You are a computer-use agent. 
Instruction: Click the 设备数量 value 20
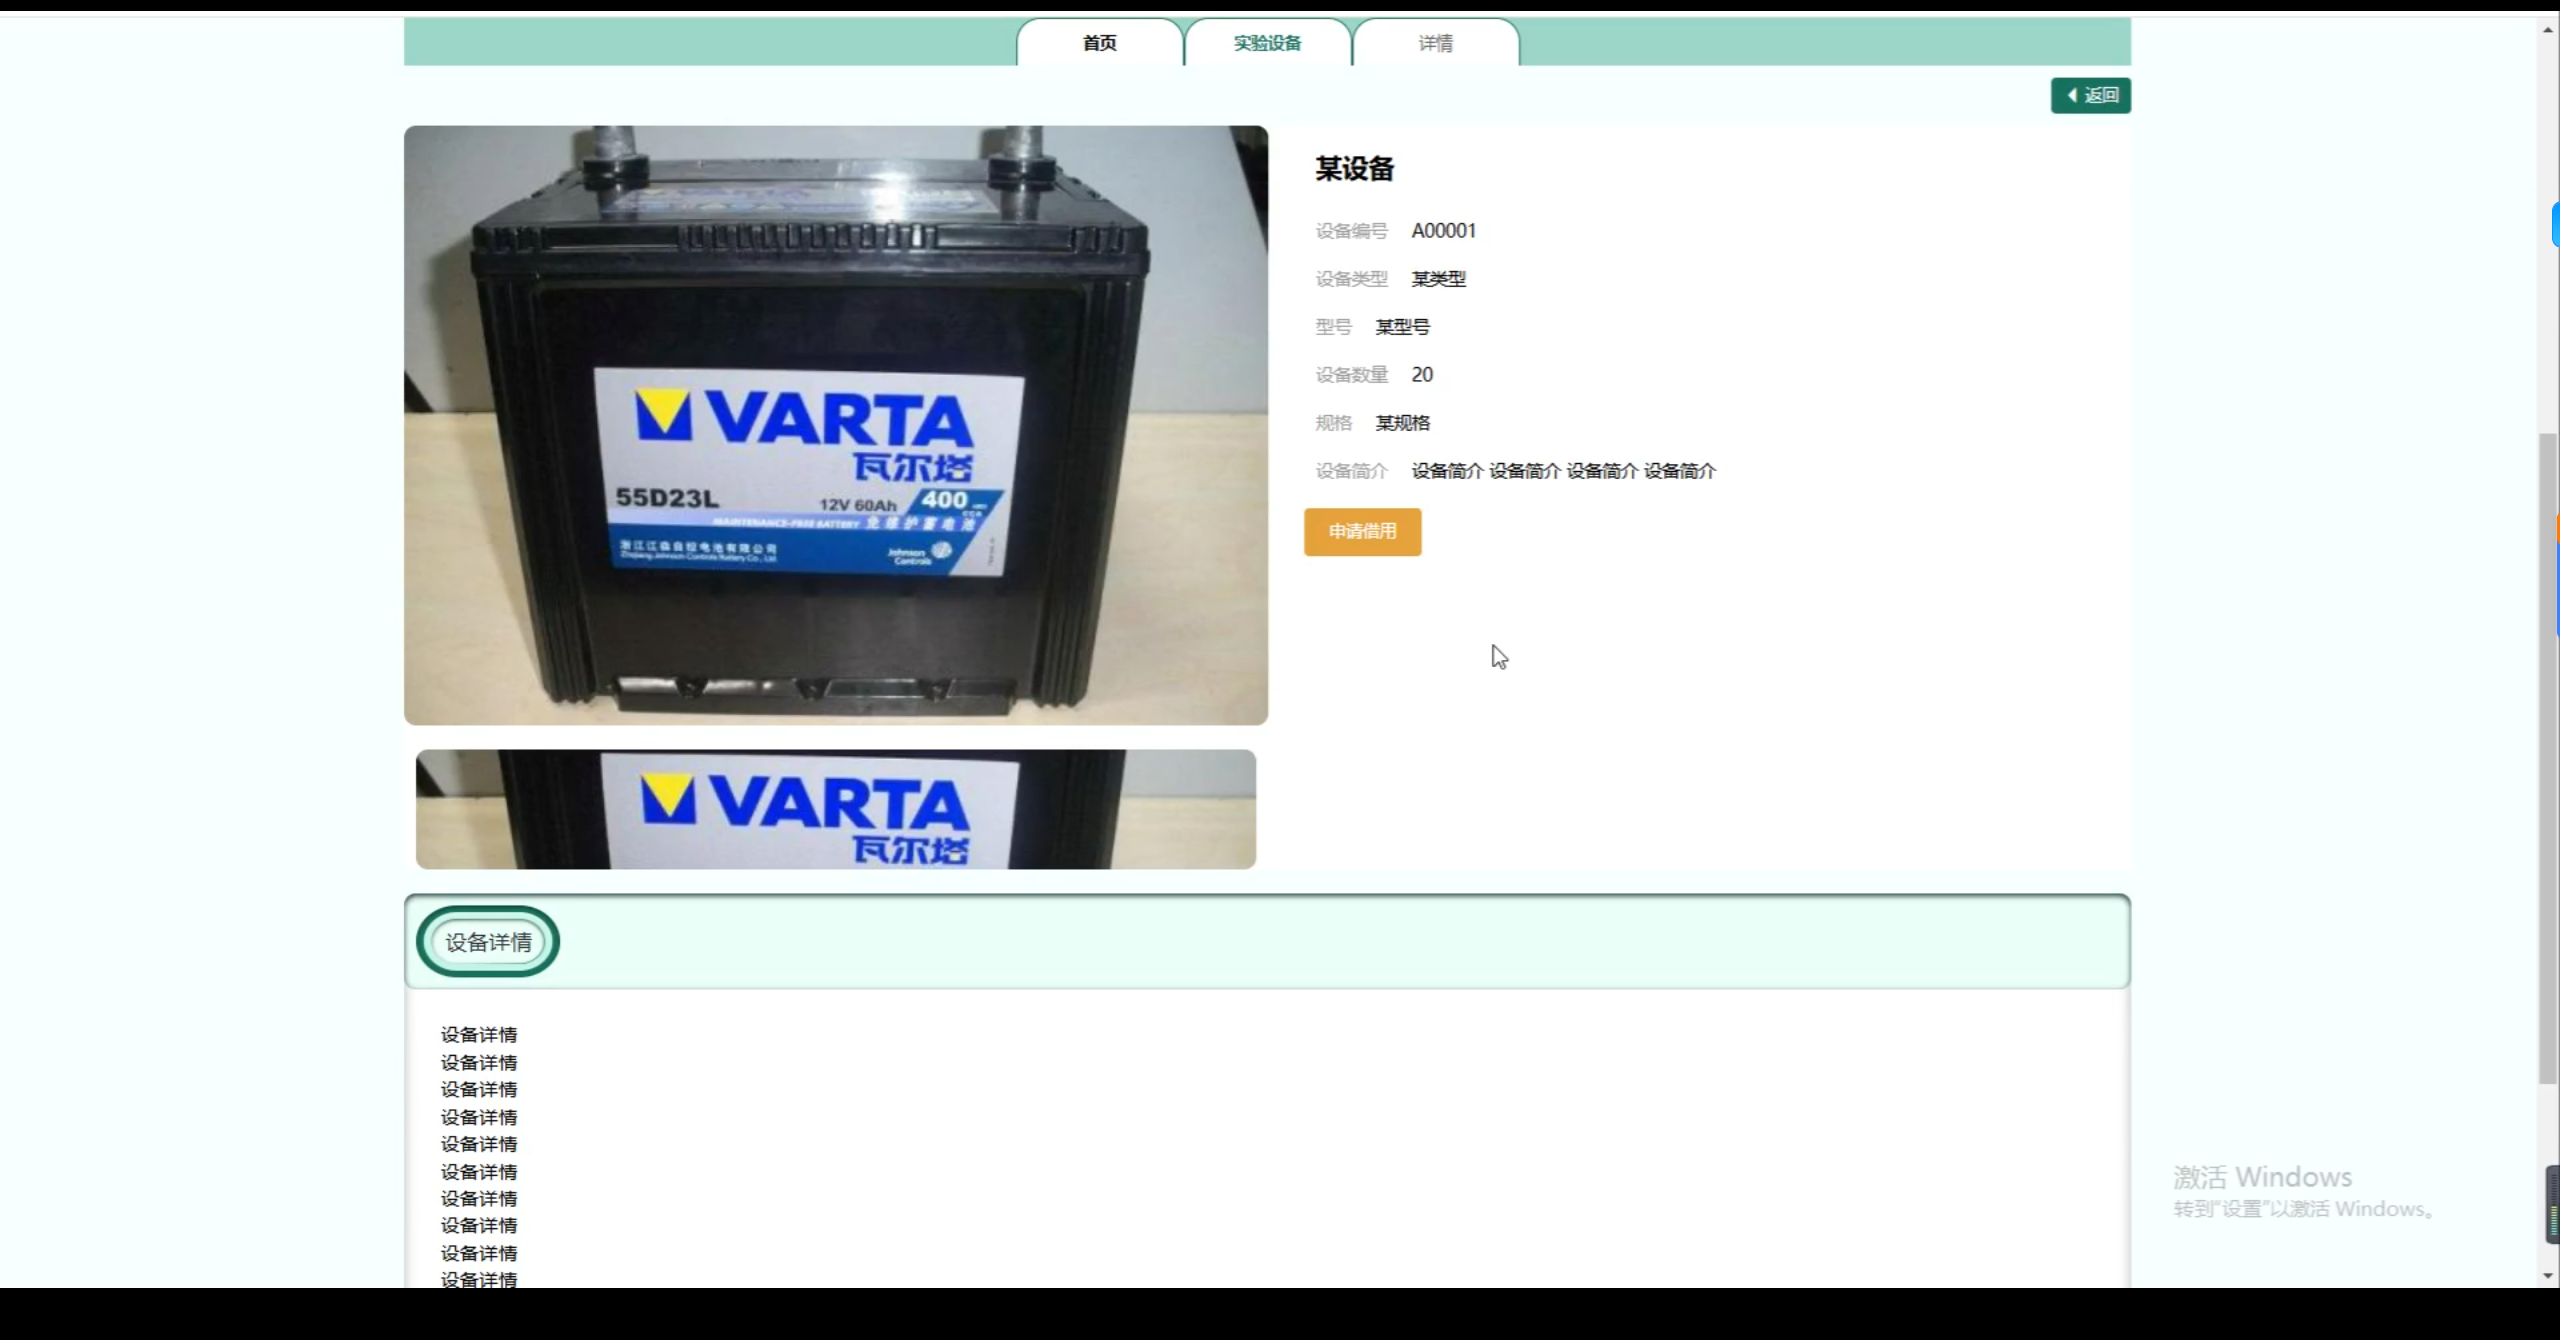point(1422,374)
